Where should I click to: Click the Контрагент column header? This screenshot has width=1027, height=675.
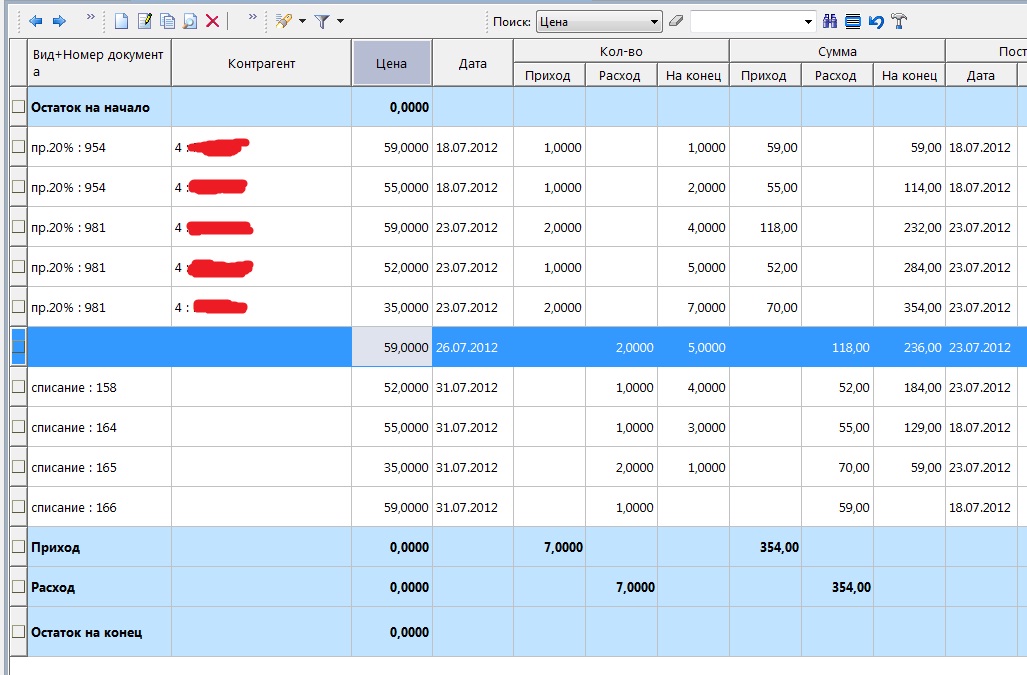coord(261,63)
